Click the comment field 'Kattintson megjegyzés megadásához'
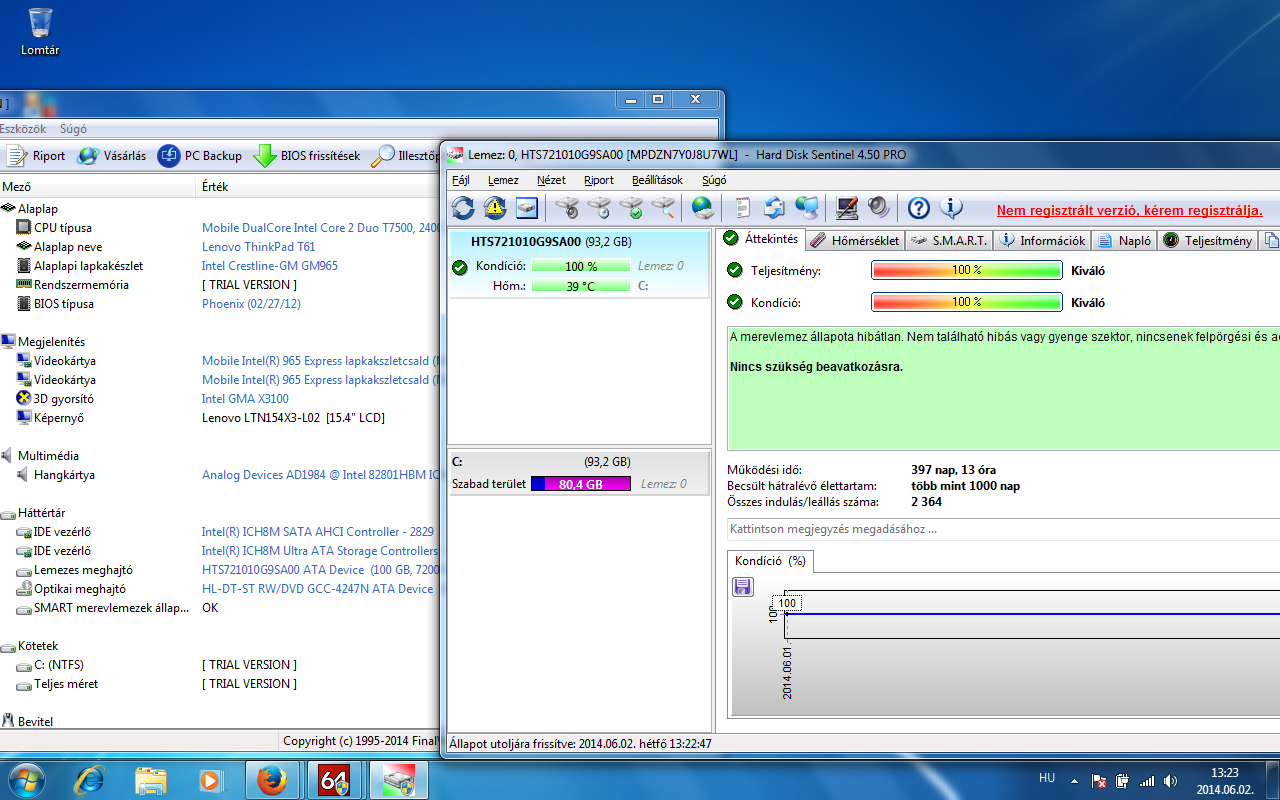The height and width of the screenshot is (800, 1280). point(1003,529)
